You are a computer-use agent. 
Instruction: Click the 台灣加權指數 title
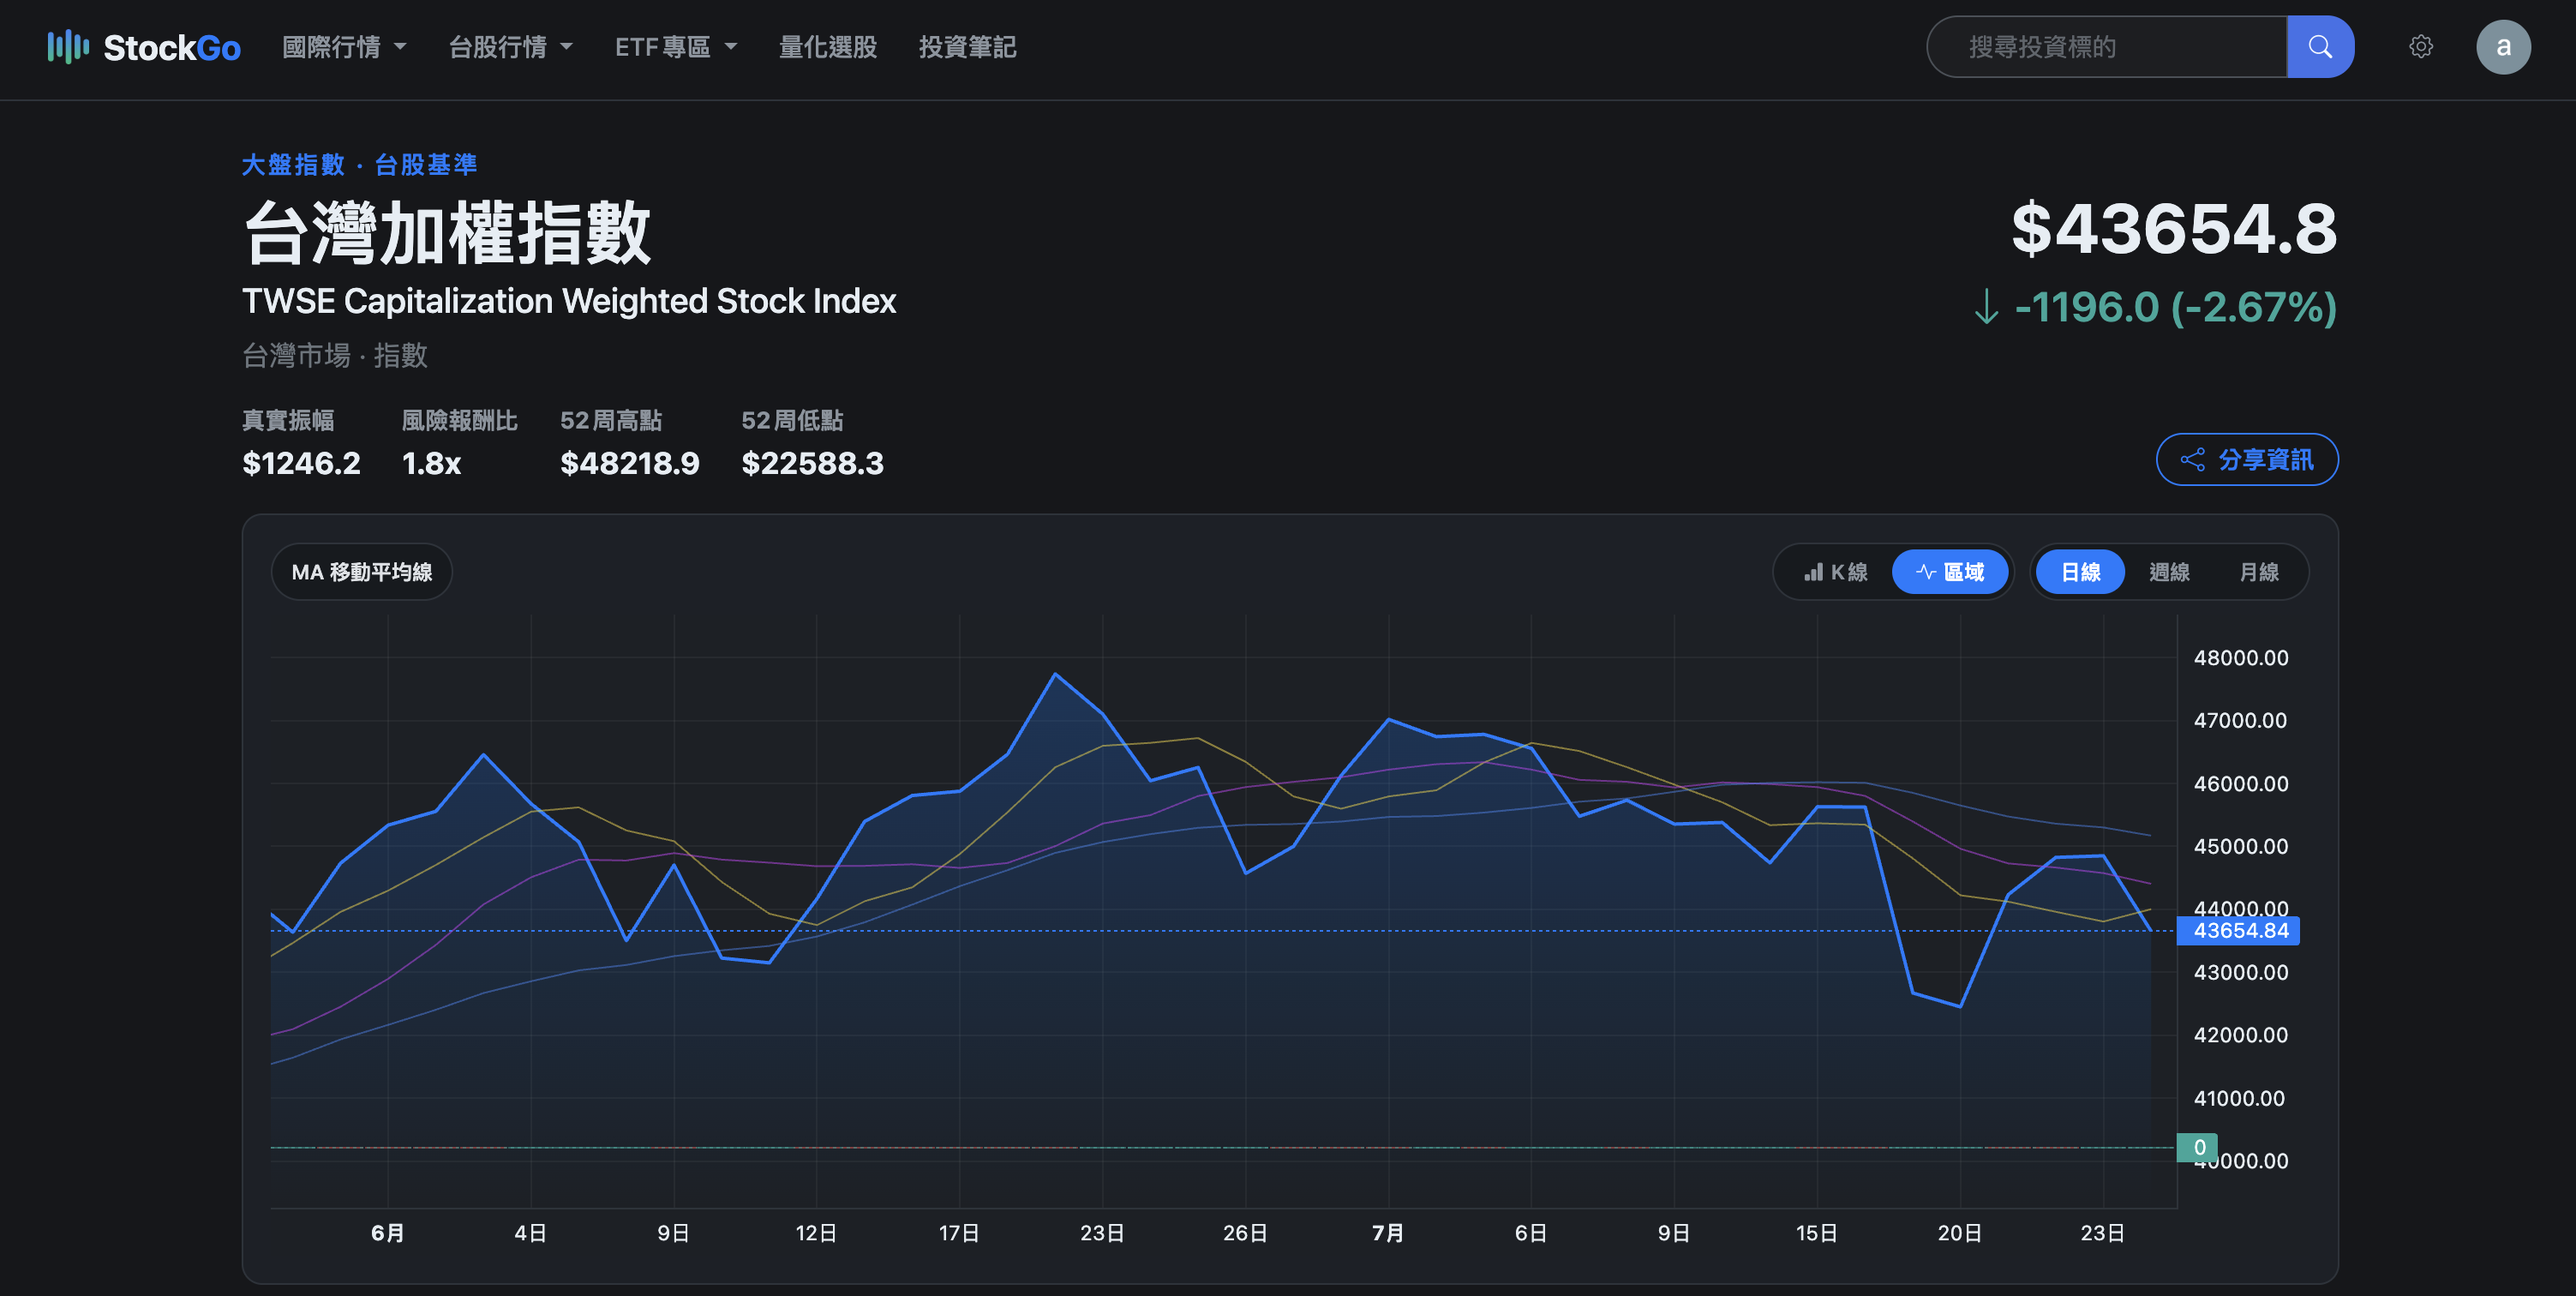click(x=447, y=232)
